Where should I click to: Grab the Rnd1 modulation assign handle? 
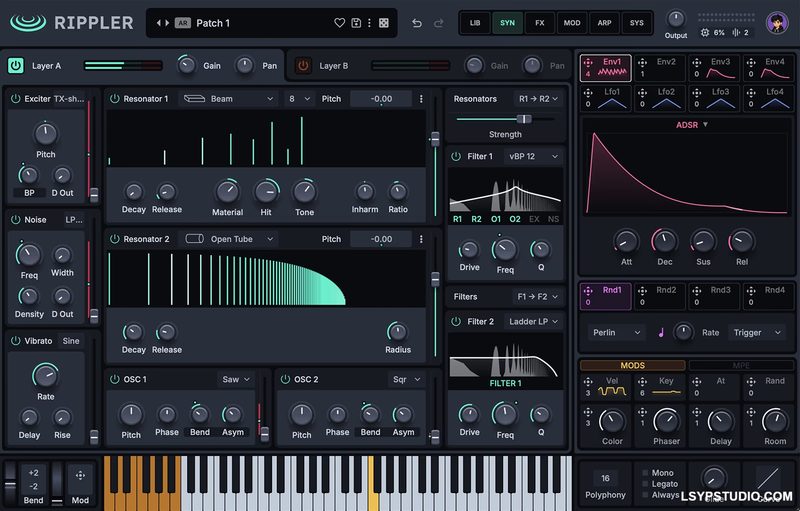[588, 290]
